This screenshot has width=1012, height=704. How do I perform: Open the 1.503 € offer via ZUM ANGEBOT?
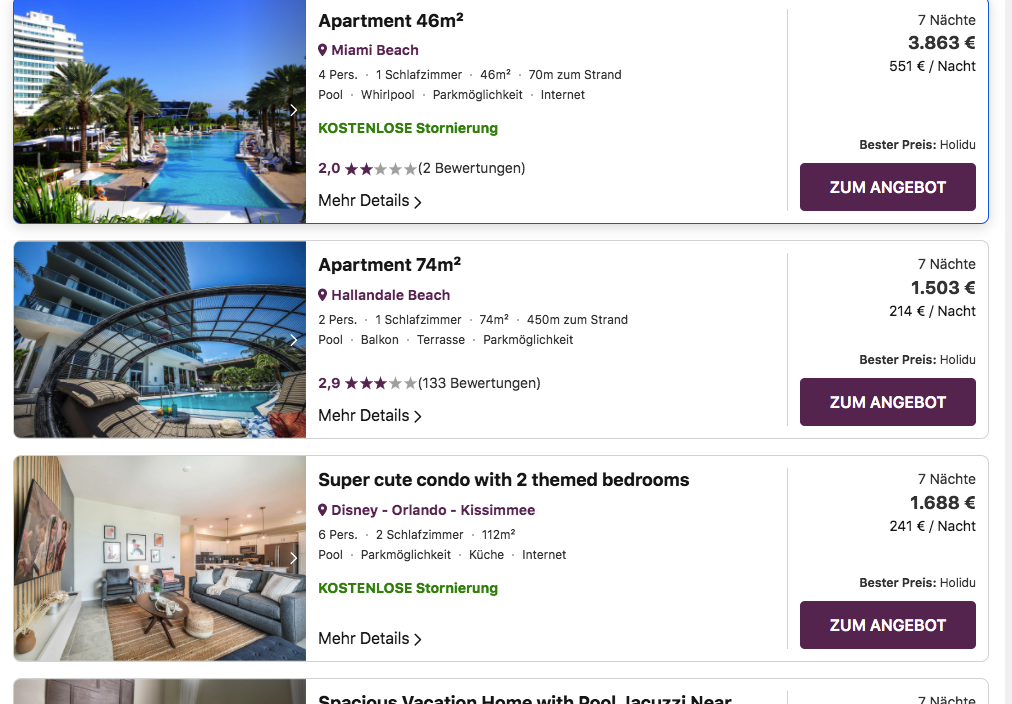887,402
